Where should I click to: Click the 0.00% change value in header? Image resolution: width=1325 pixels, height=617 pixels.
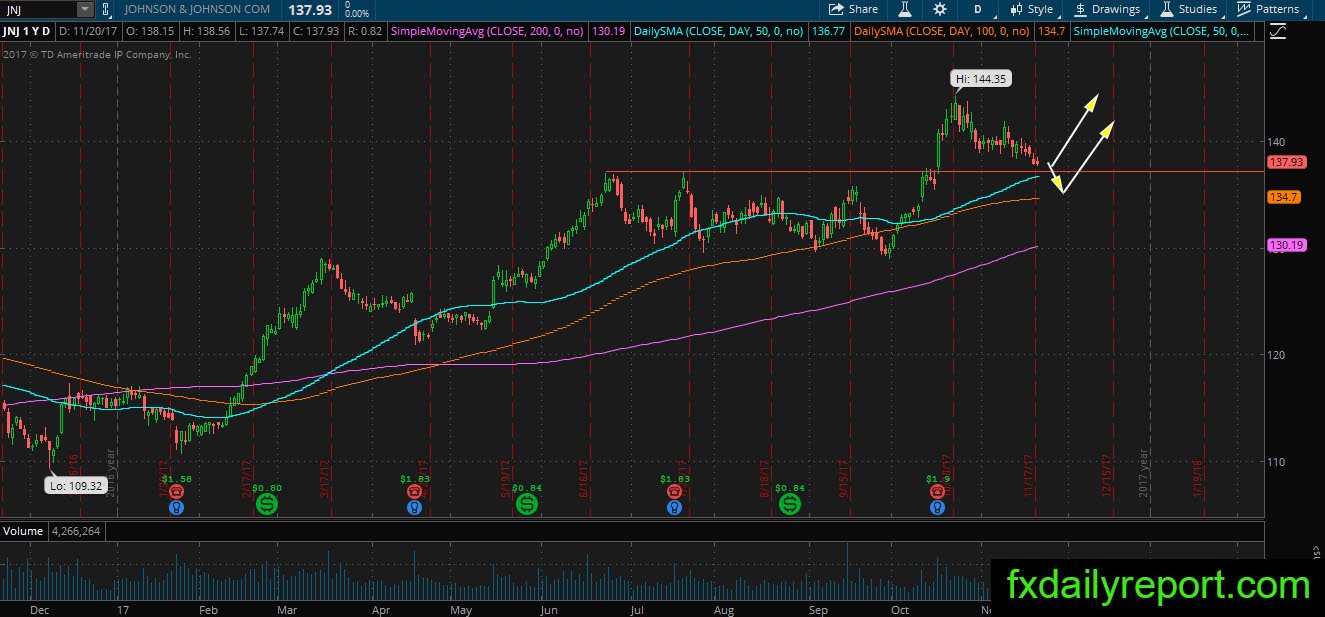click(x=355, y=14)
